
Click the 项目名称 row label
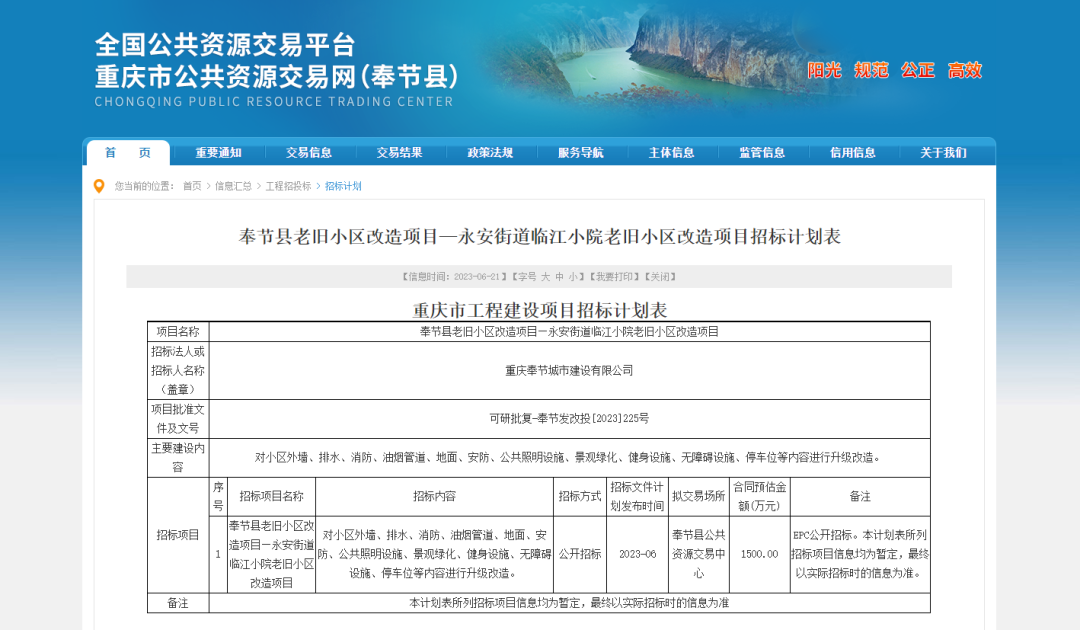(x=178, y=332)
